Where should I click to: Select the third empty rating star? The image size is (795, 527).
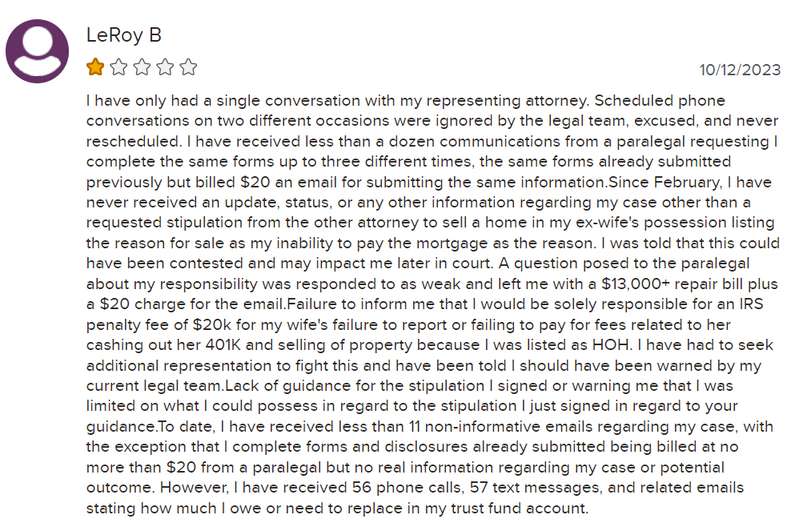[142, 67]
